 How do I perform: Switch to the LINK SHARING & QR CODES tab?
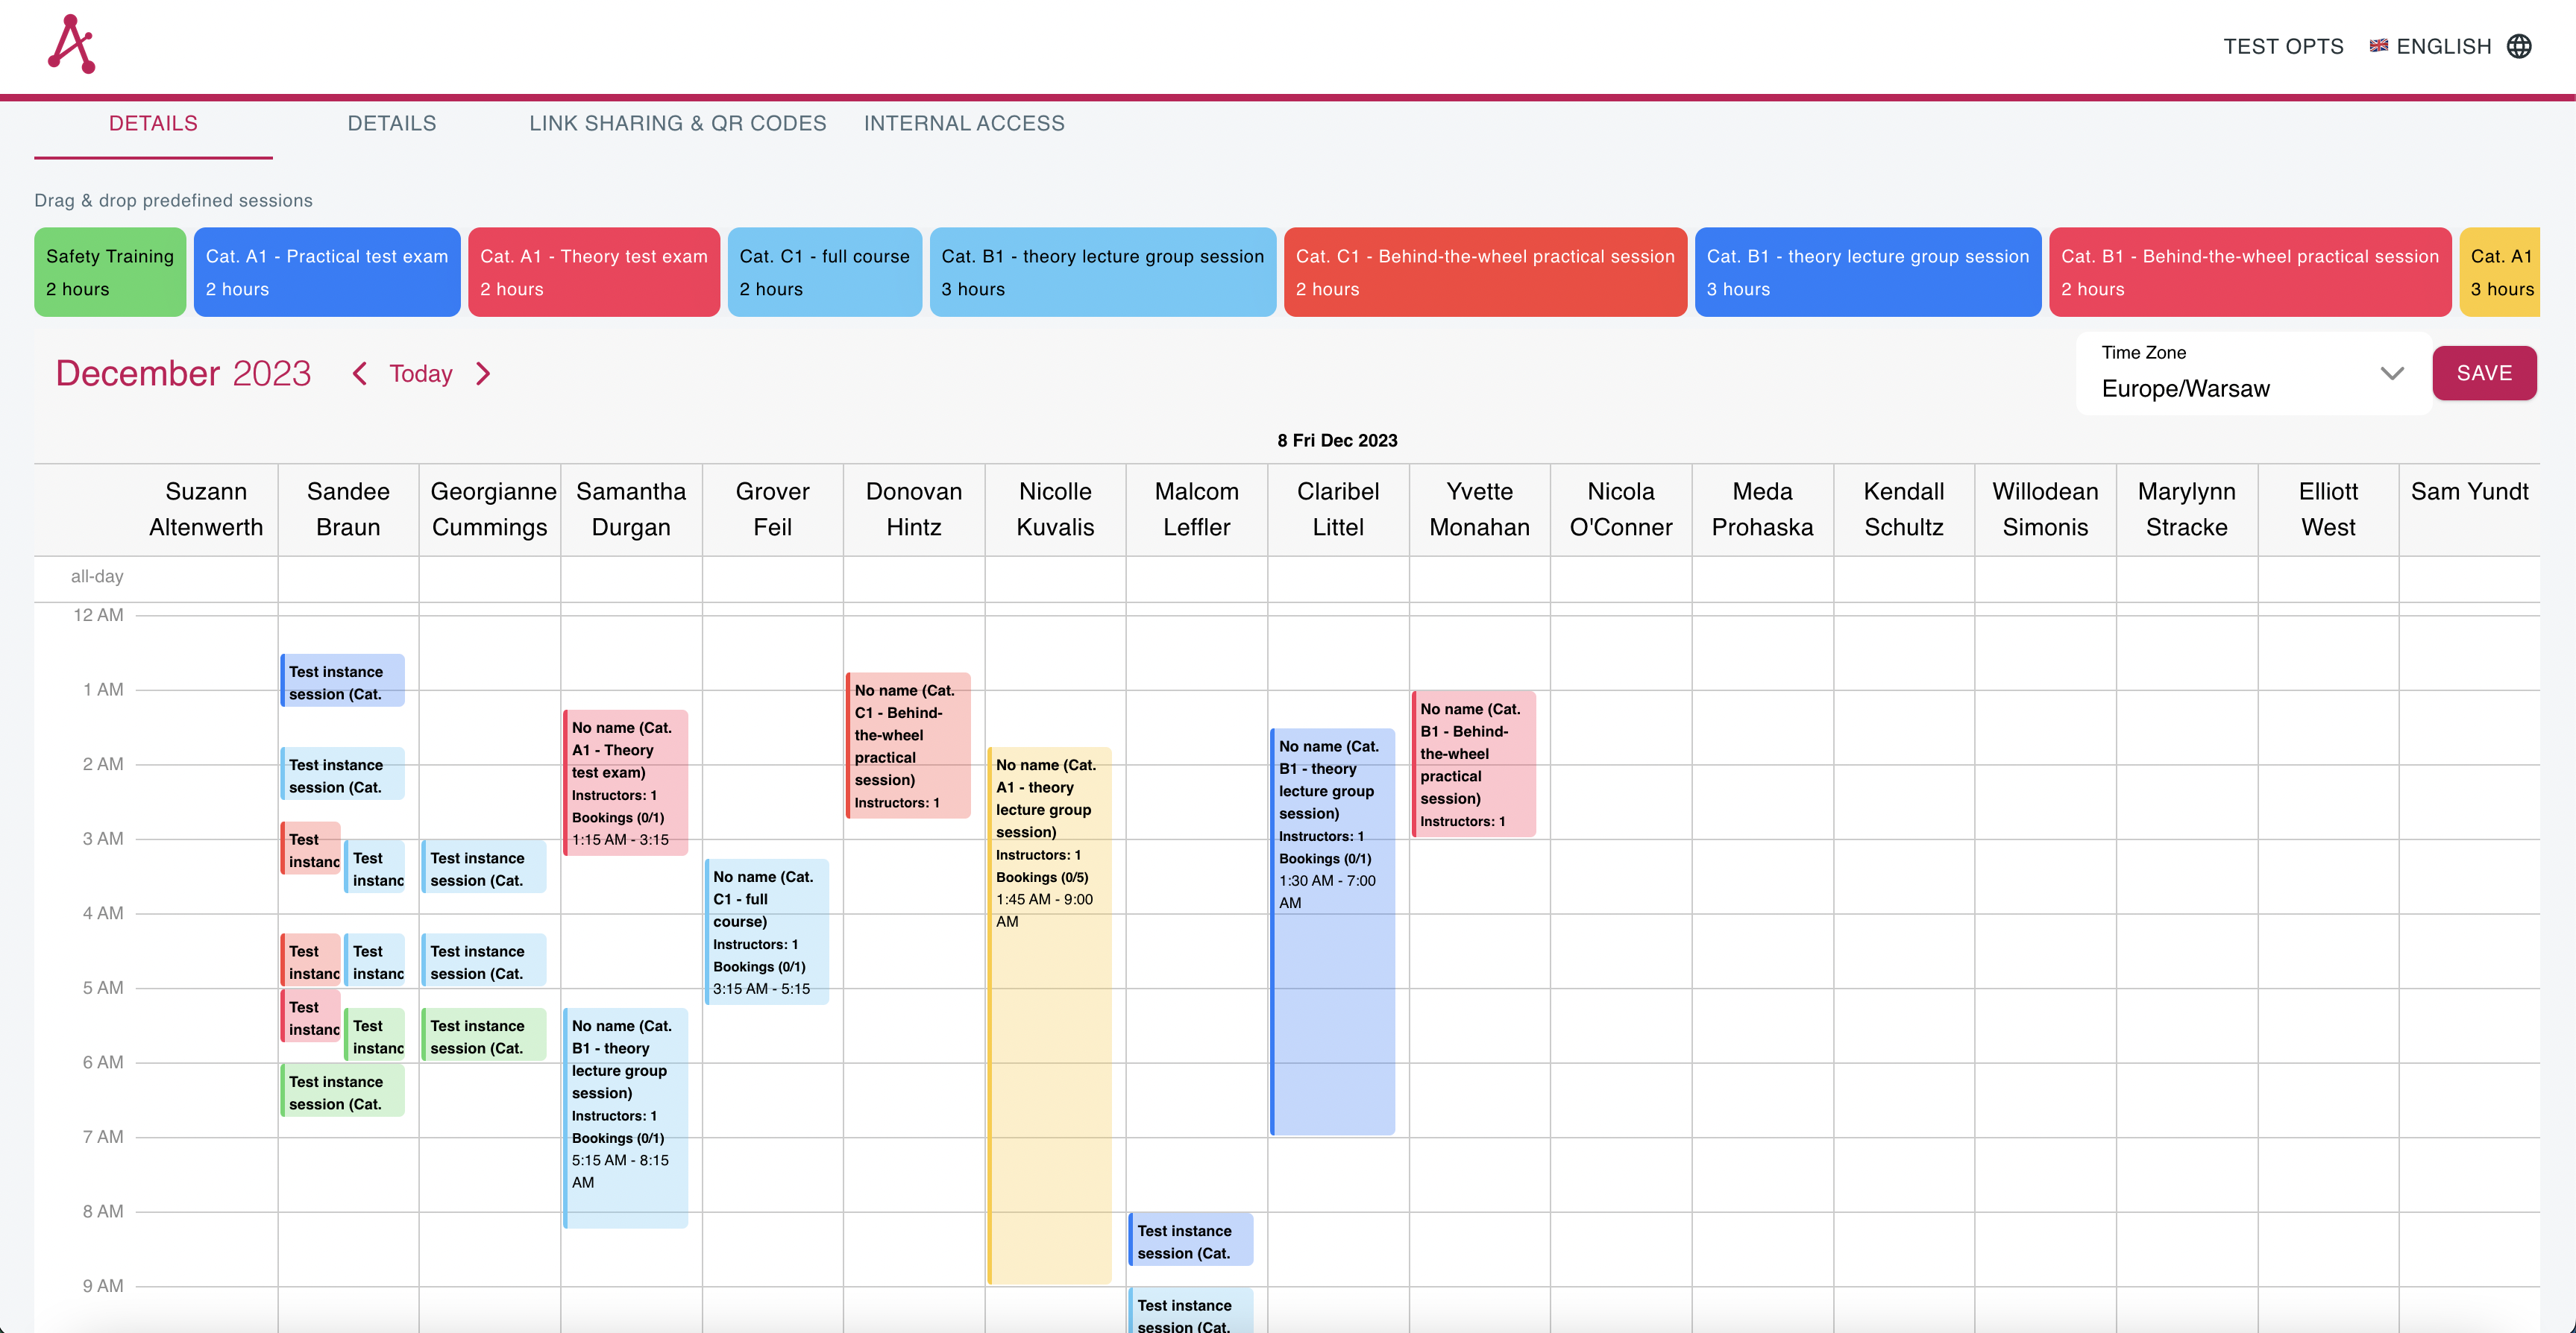click(676, 122)
